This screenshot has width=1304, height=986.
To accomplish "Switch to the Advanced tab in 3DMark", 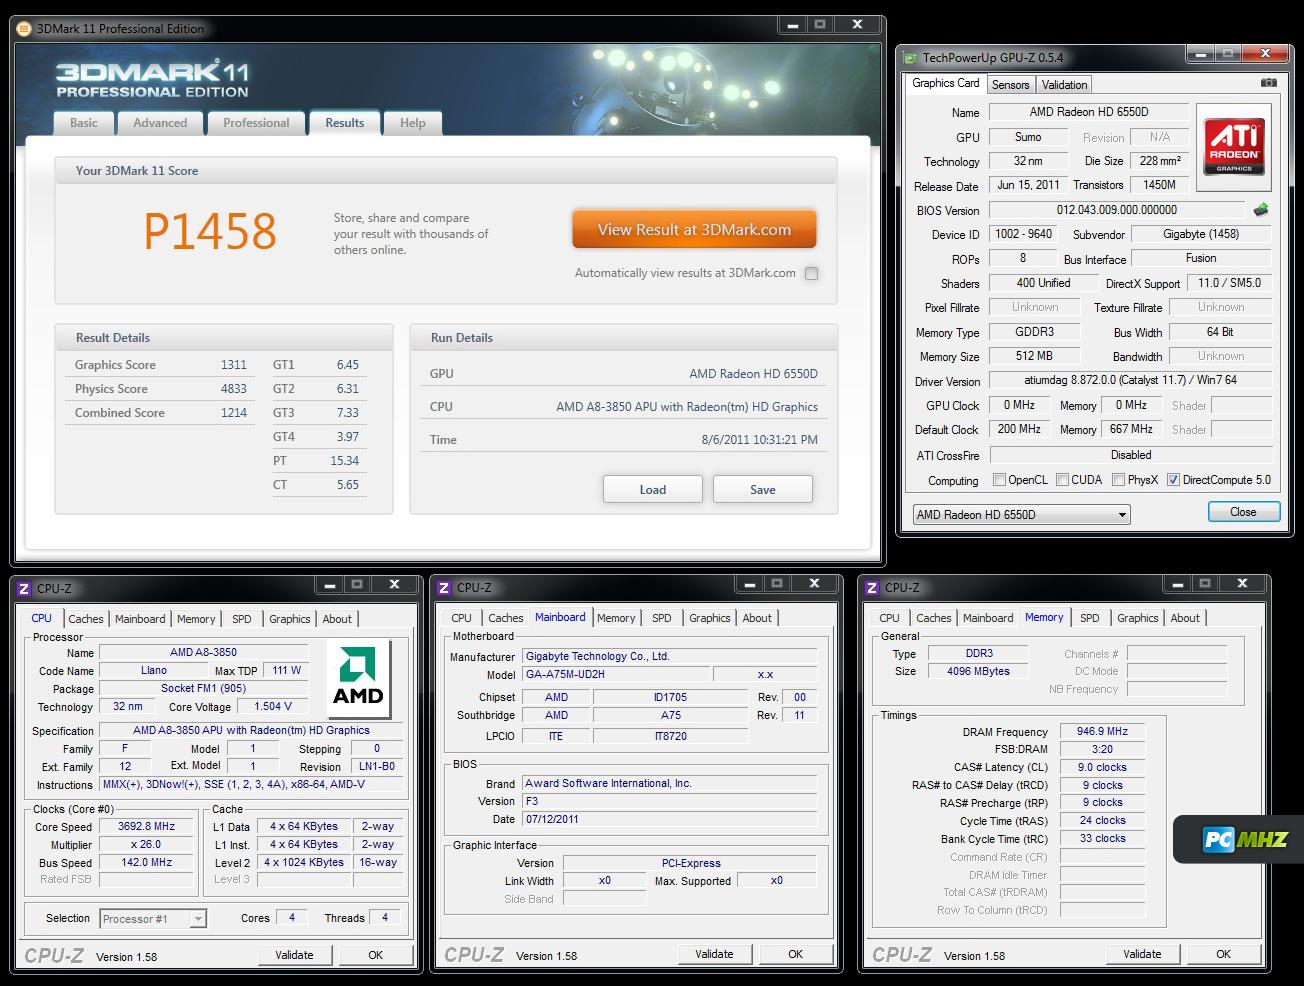I will 160,123.
